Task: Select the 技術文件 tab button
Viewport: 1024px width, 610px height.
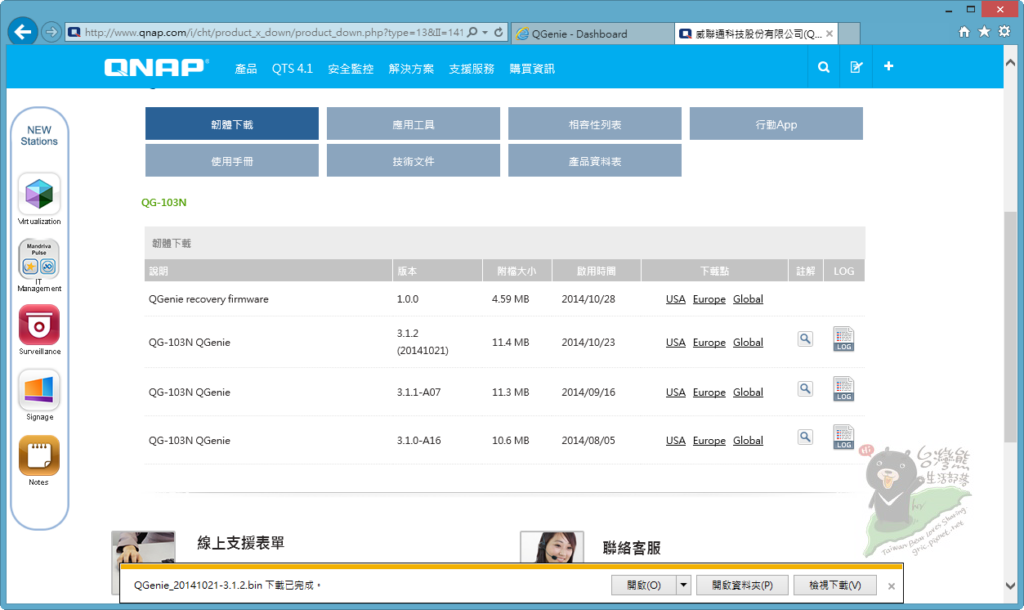Action: 413,161
